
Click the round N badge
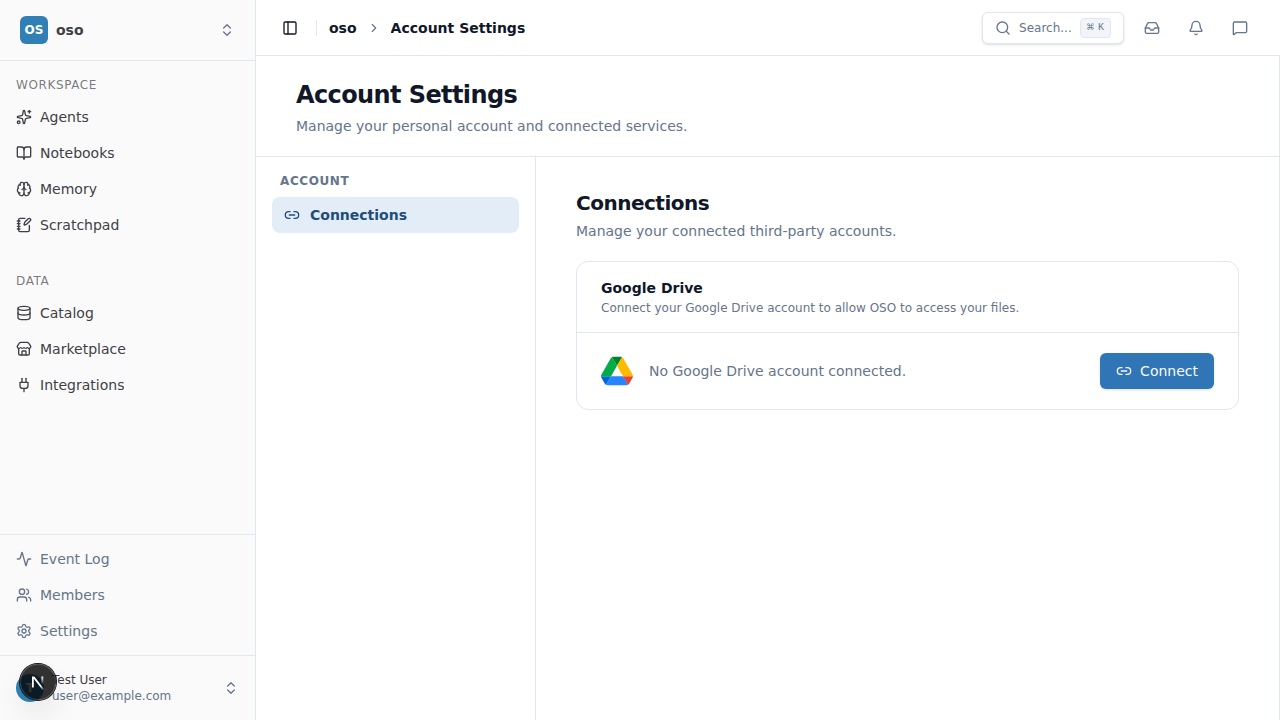37,682
